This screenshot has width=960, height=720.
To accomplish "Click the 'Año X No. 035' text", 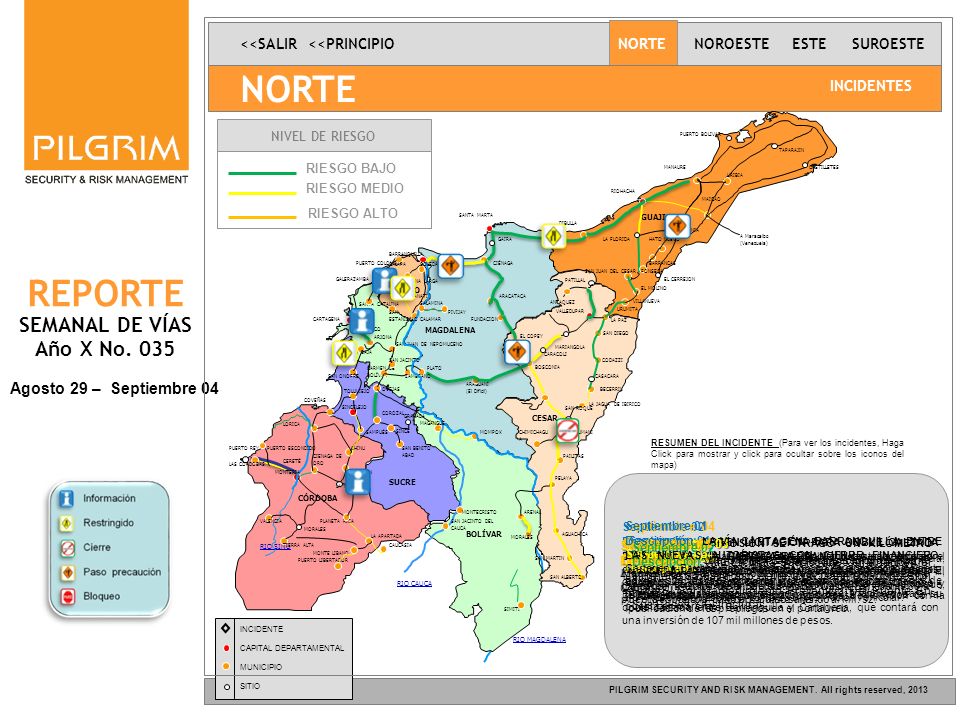I will [x=105, y=349].
